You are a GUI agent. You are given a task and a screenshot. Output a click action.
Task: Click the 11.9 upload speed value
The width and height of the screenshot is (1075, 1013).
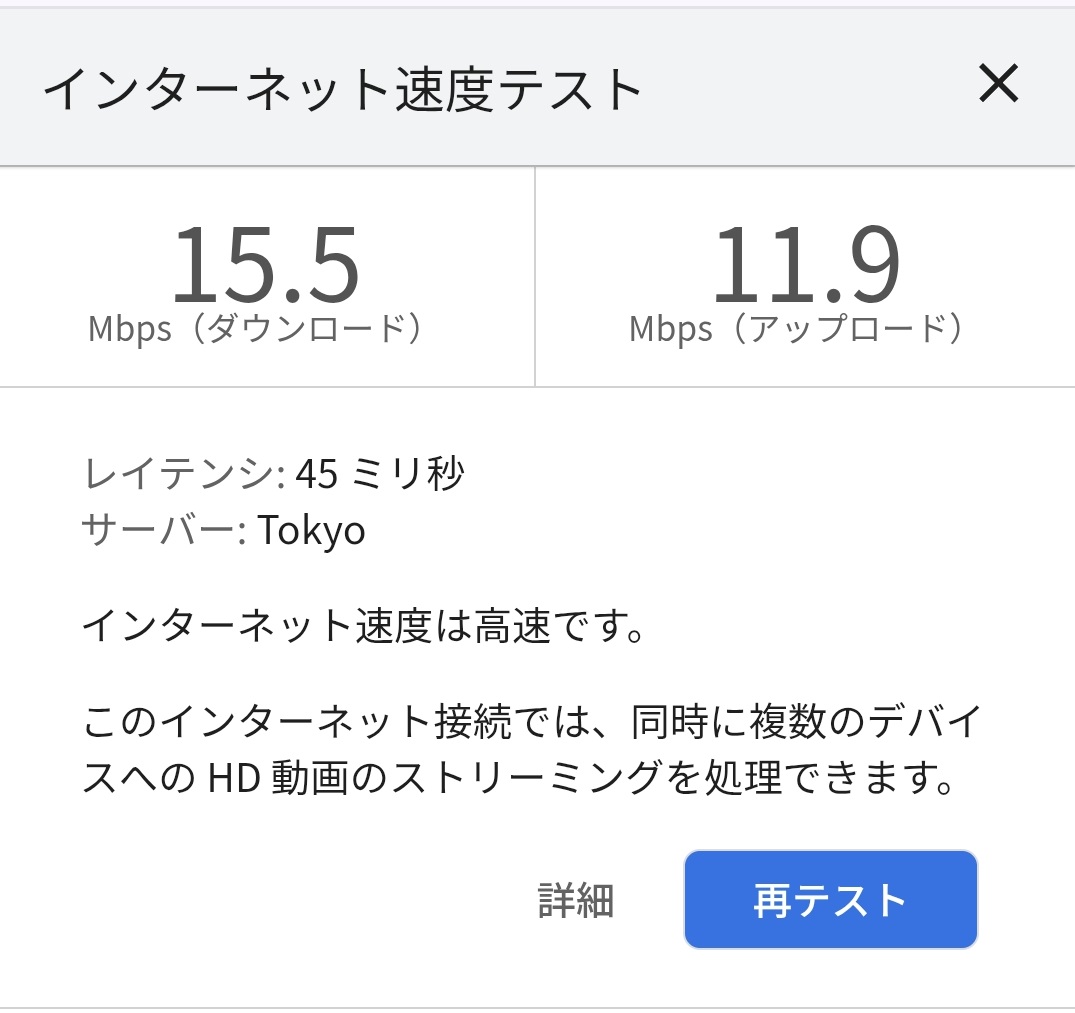[x=805, y=267]
